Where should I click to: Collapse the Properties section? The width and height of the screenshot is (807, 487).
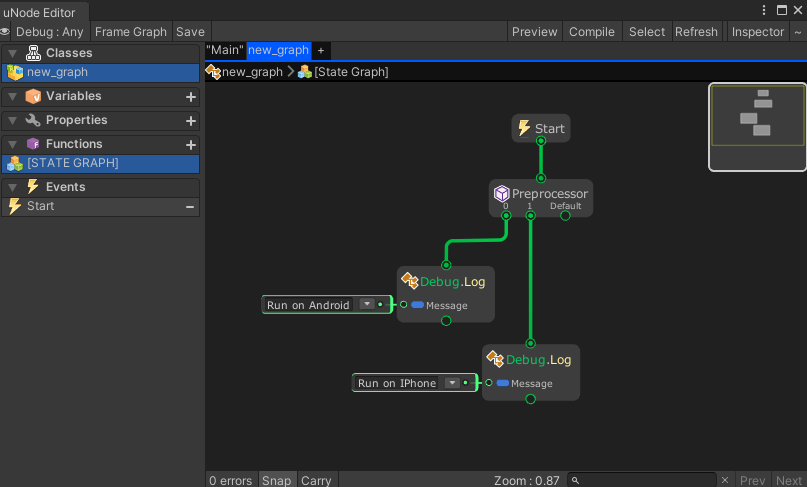12,120
